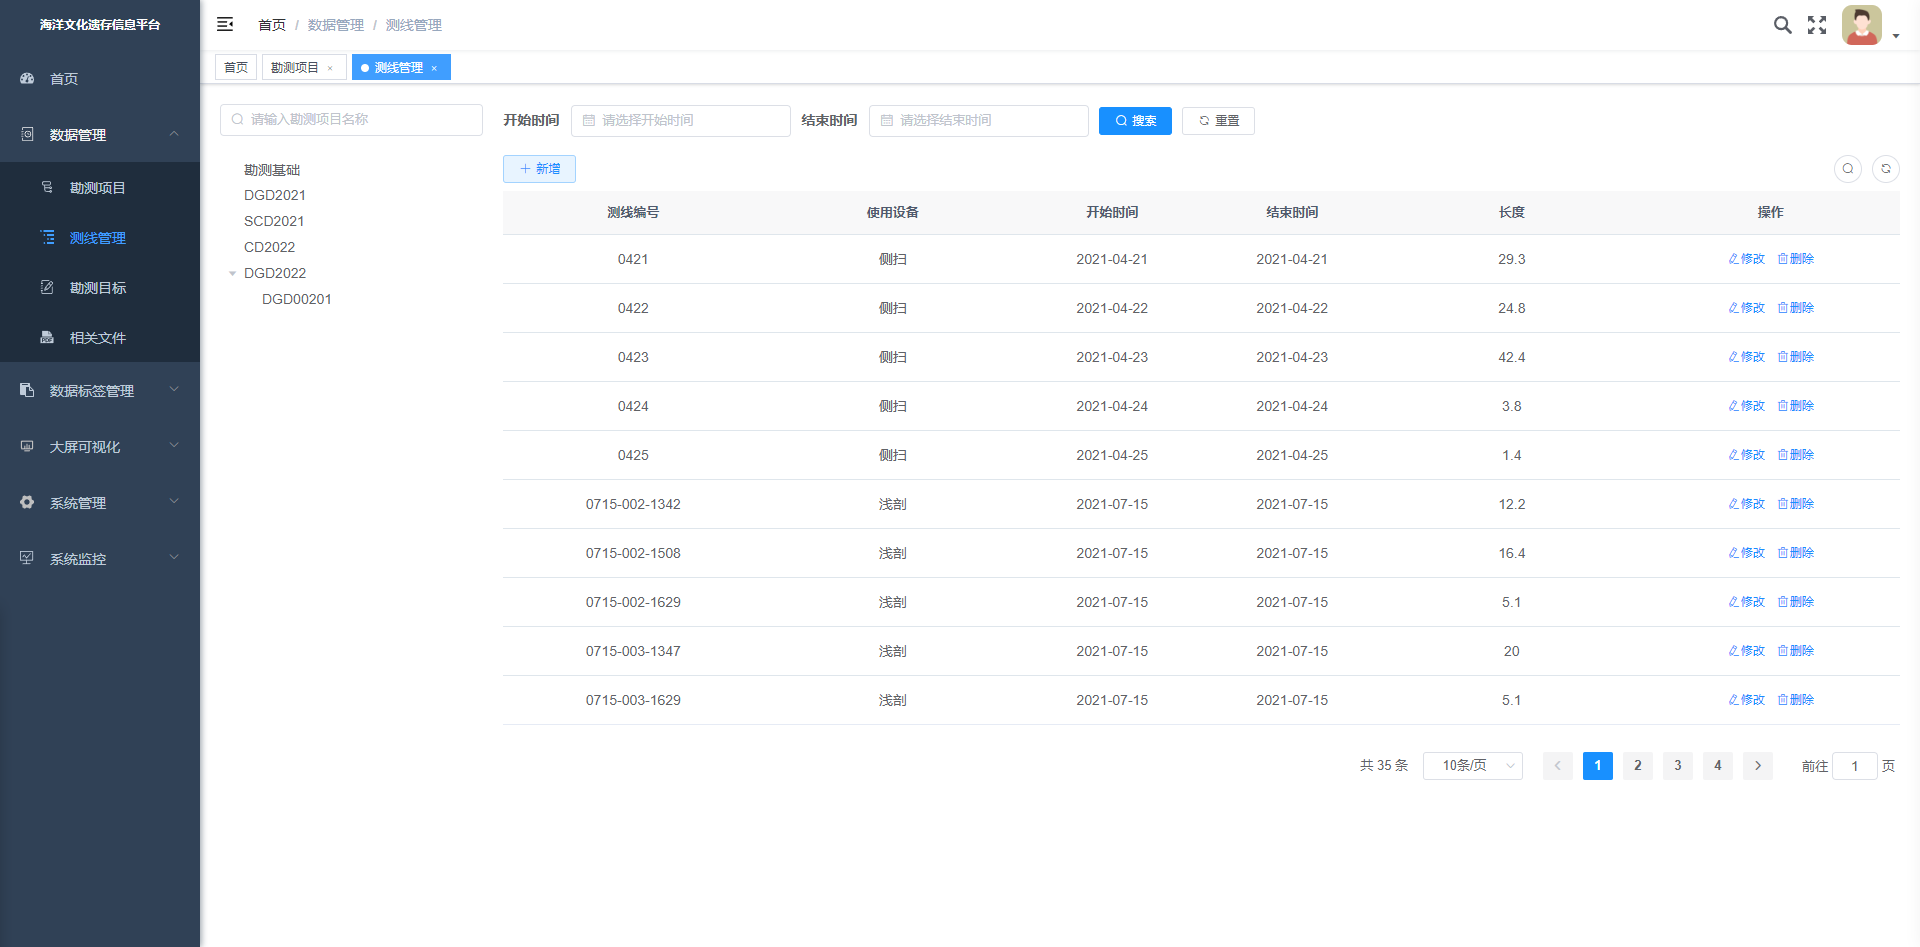This screenshot has width=1920, height=947.
Task: Close the 测线管理 tab
Action: (434, 68)
